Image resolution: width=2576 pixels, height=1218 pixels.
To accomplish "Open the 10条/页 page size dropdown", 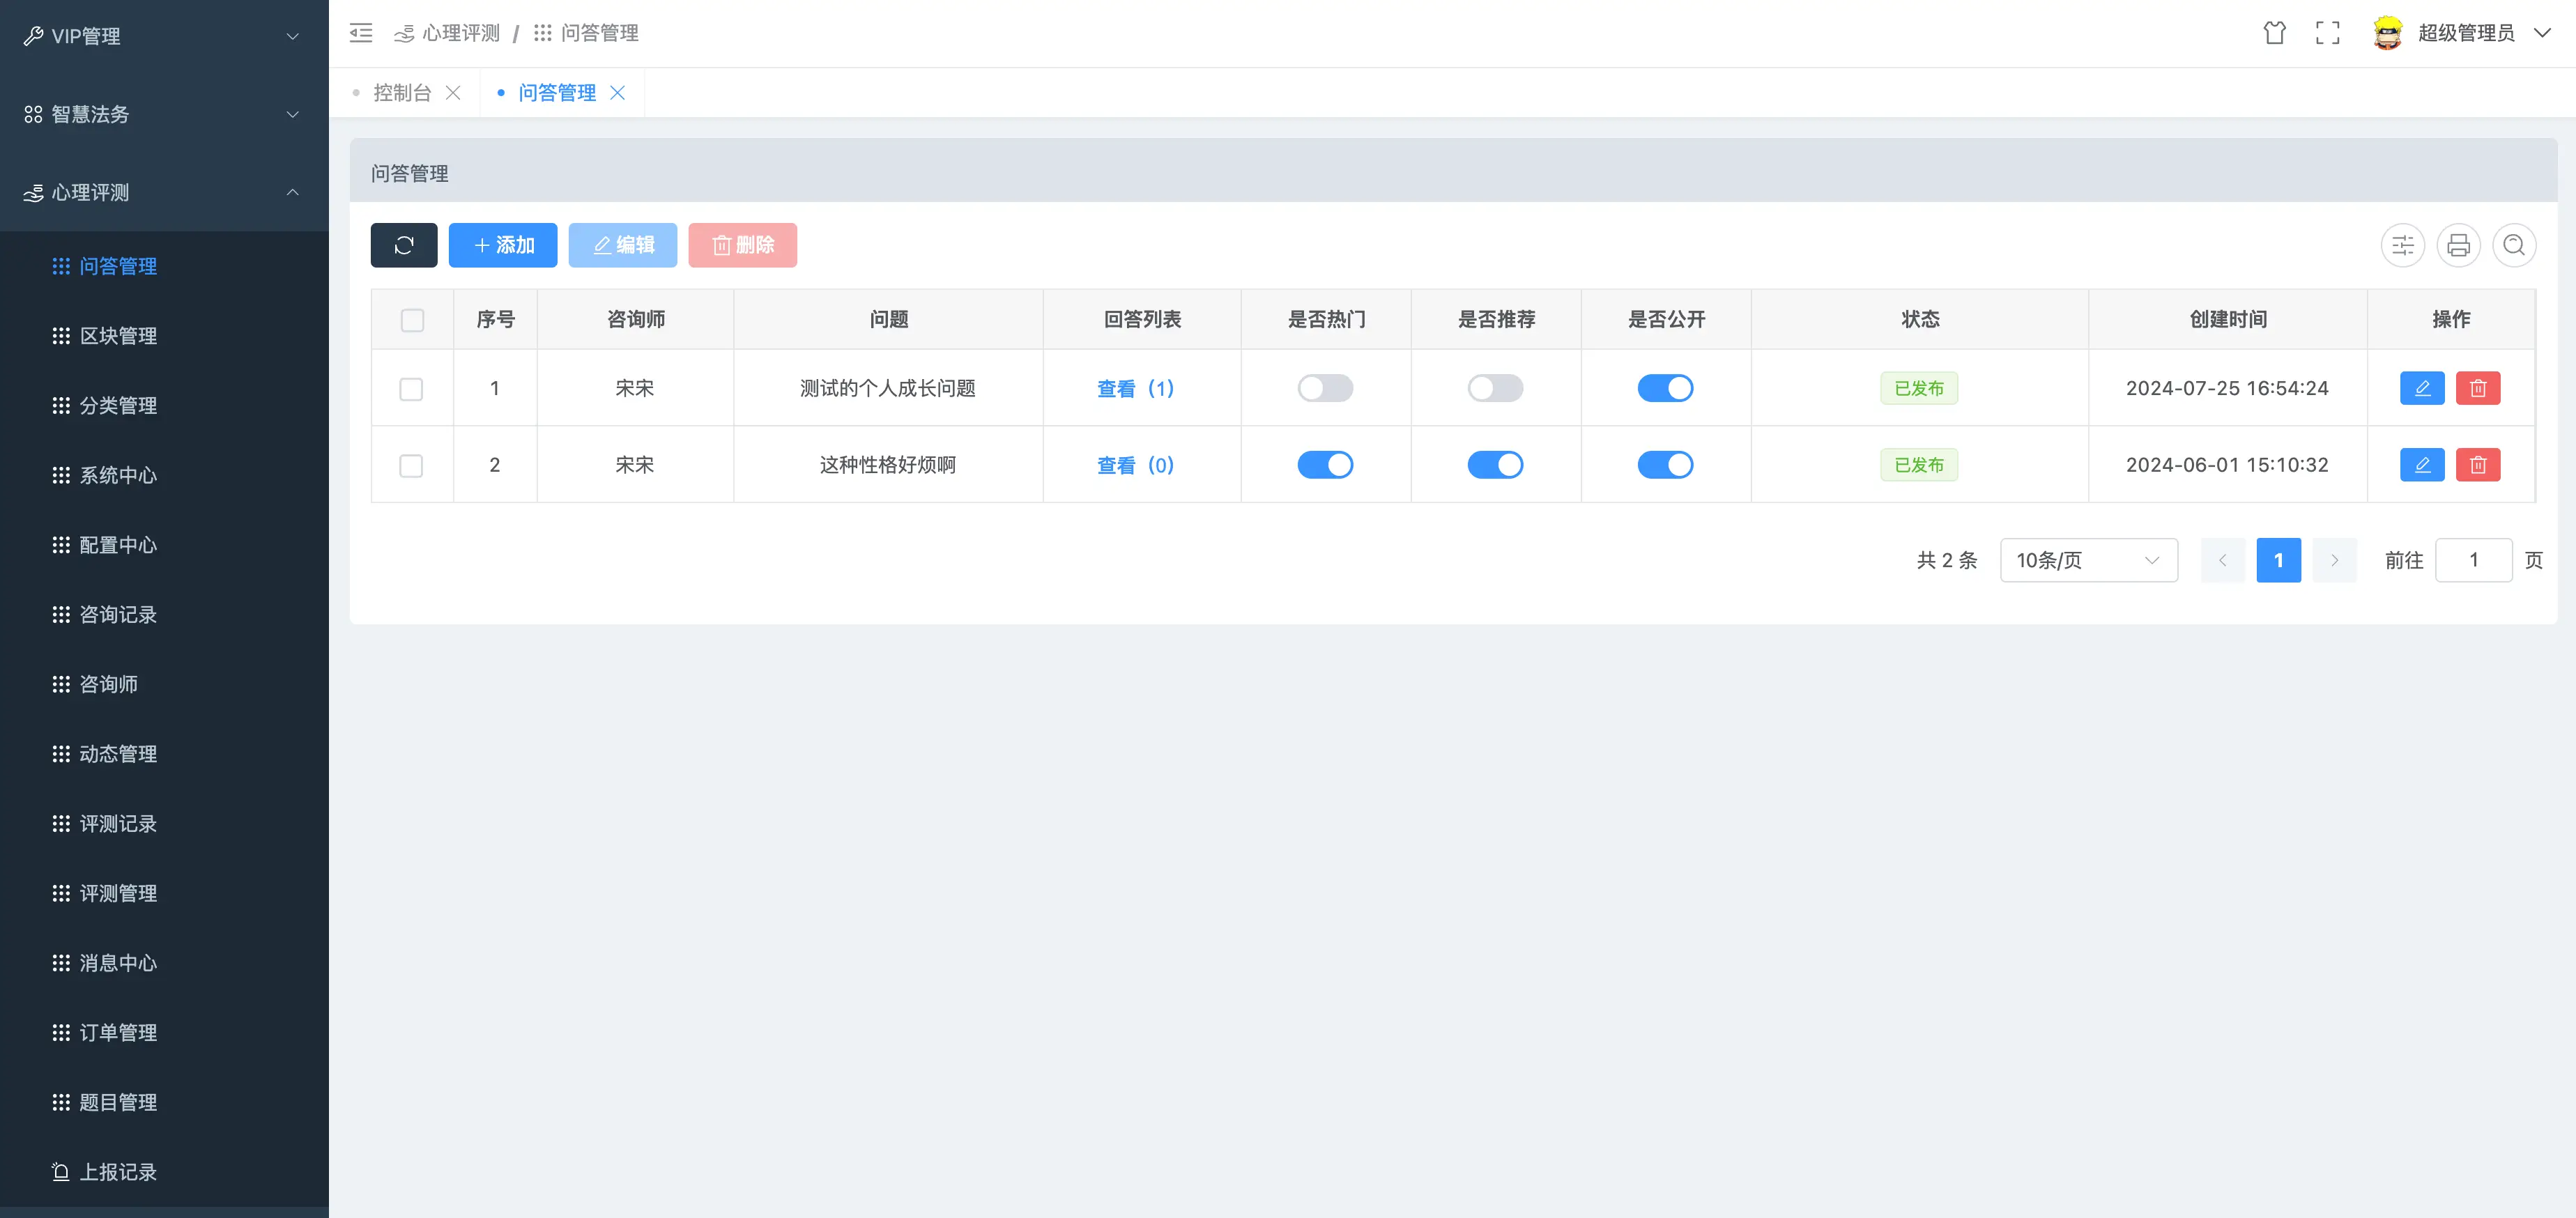I will tap(2088, 560).
